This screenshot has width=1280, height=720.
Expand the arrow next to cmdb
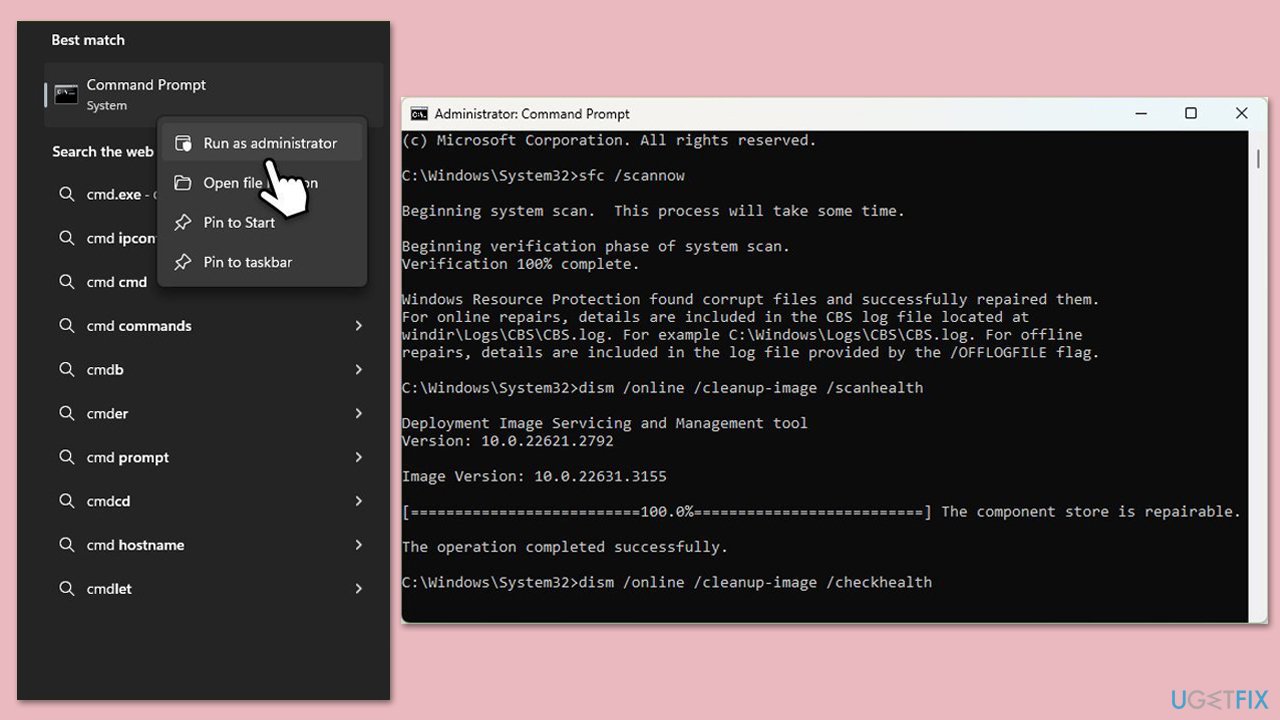(x=358, y=370)
